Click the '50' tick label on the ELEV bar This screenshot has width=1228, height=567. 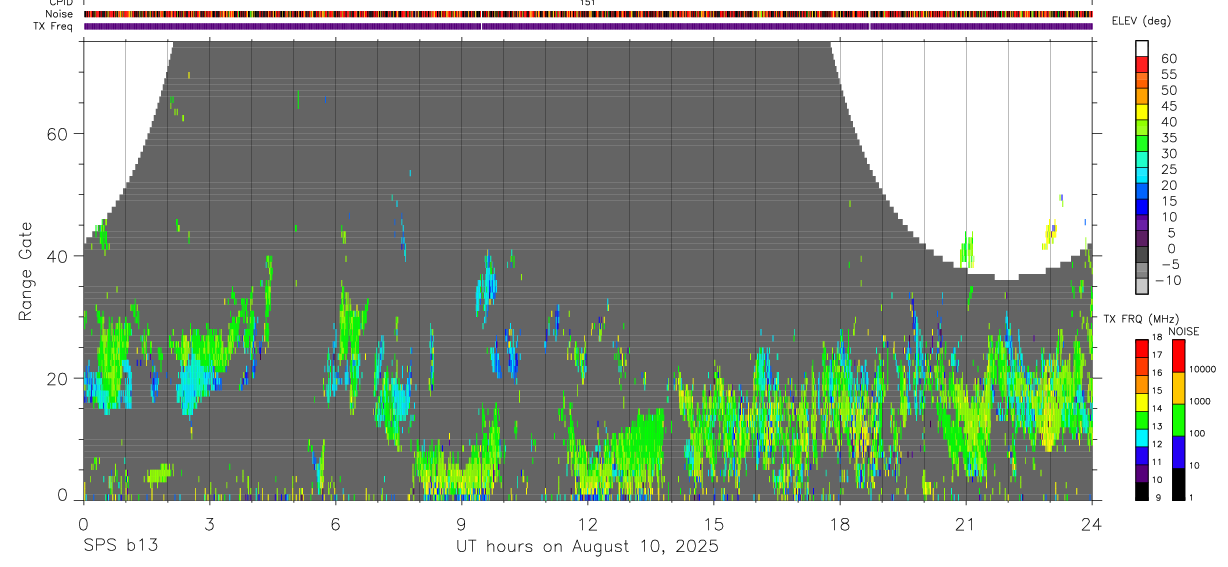click(x=1169, y=91)
